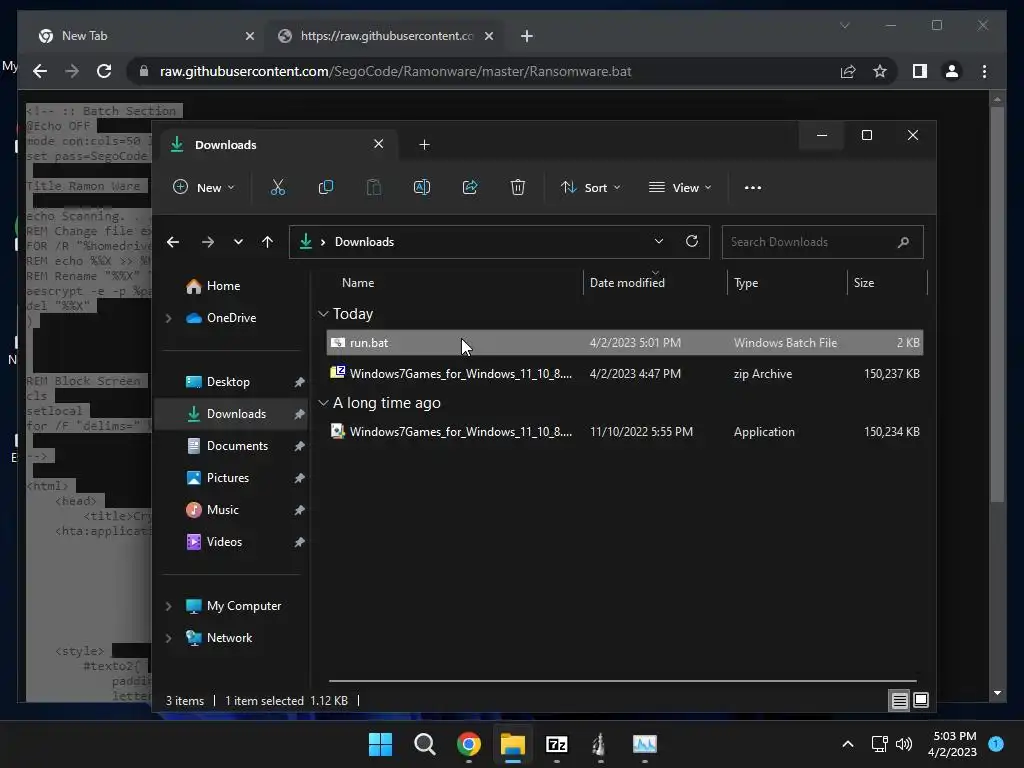The image size is (1024, 768).
Task: Open 7-Zip from the taskbar
Action: click(x=556, y=744)
